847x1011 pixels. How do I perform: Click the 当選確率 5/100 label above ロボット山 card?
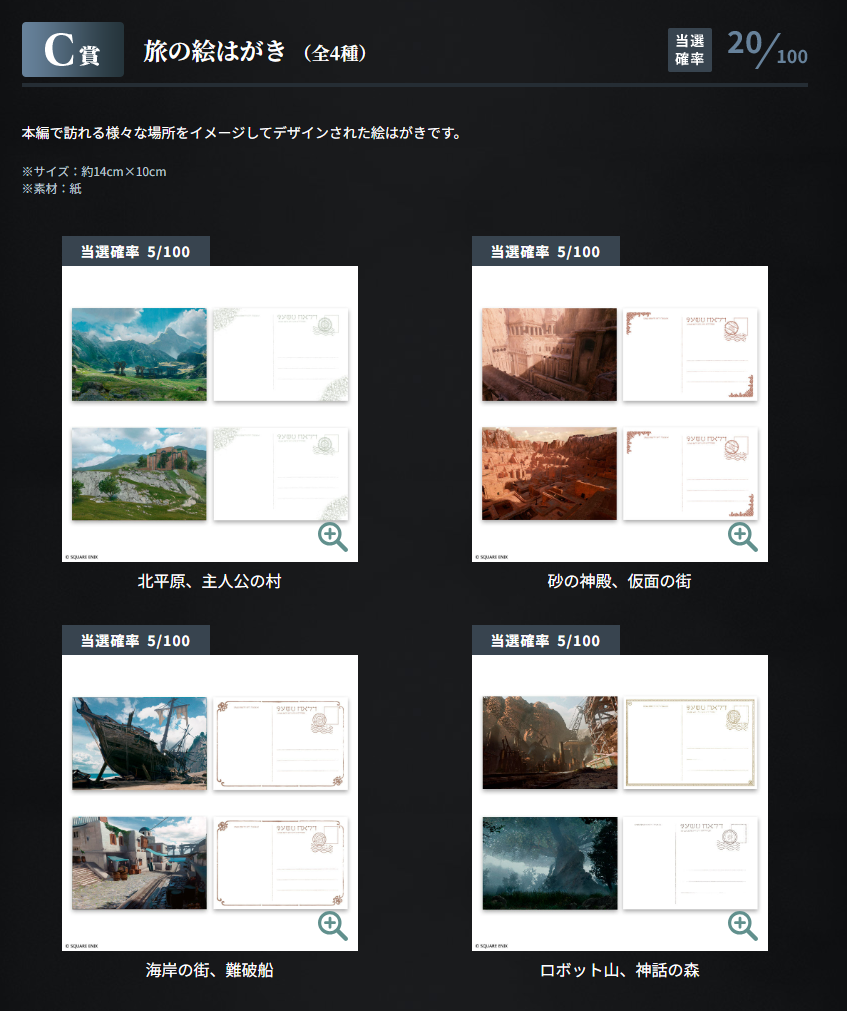click(545, 640)
